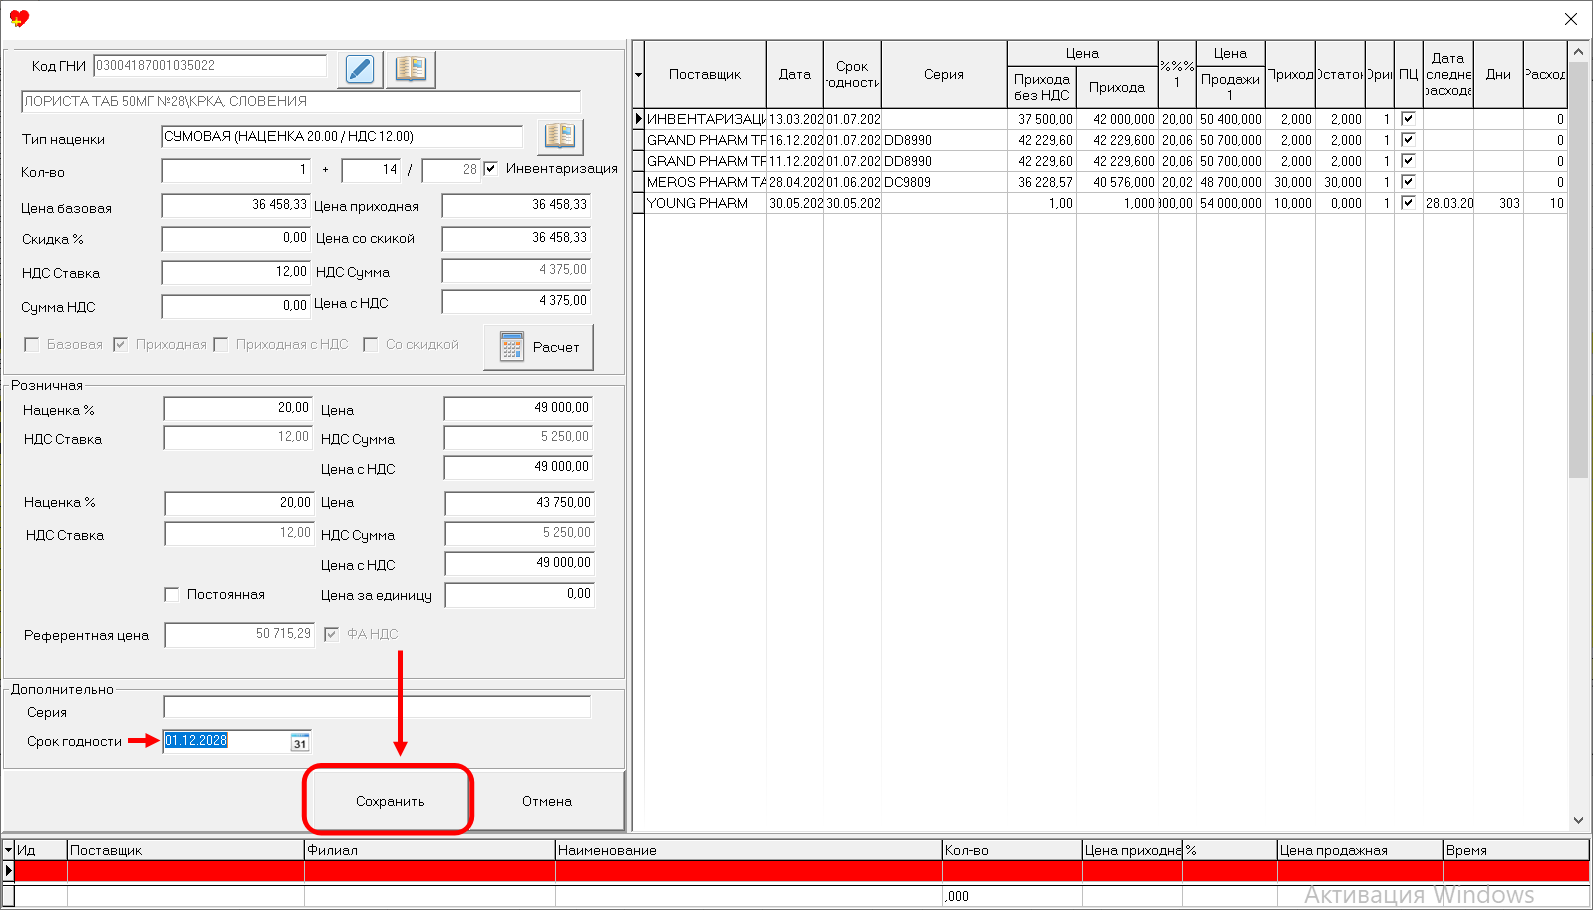Toggle ПЦ checkbox in YOUNG PHARM row
This screenshot has height=910, width=1593.
(1408, 203)
